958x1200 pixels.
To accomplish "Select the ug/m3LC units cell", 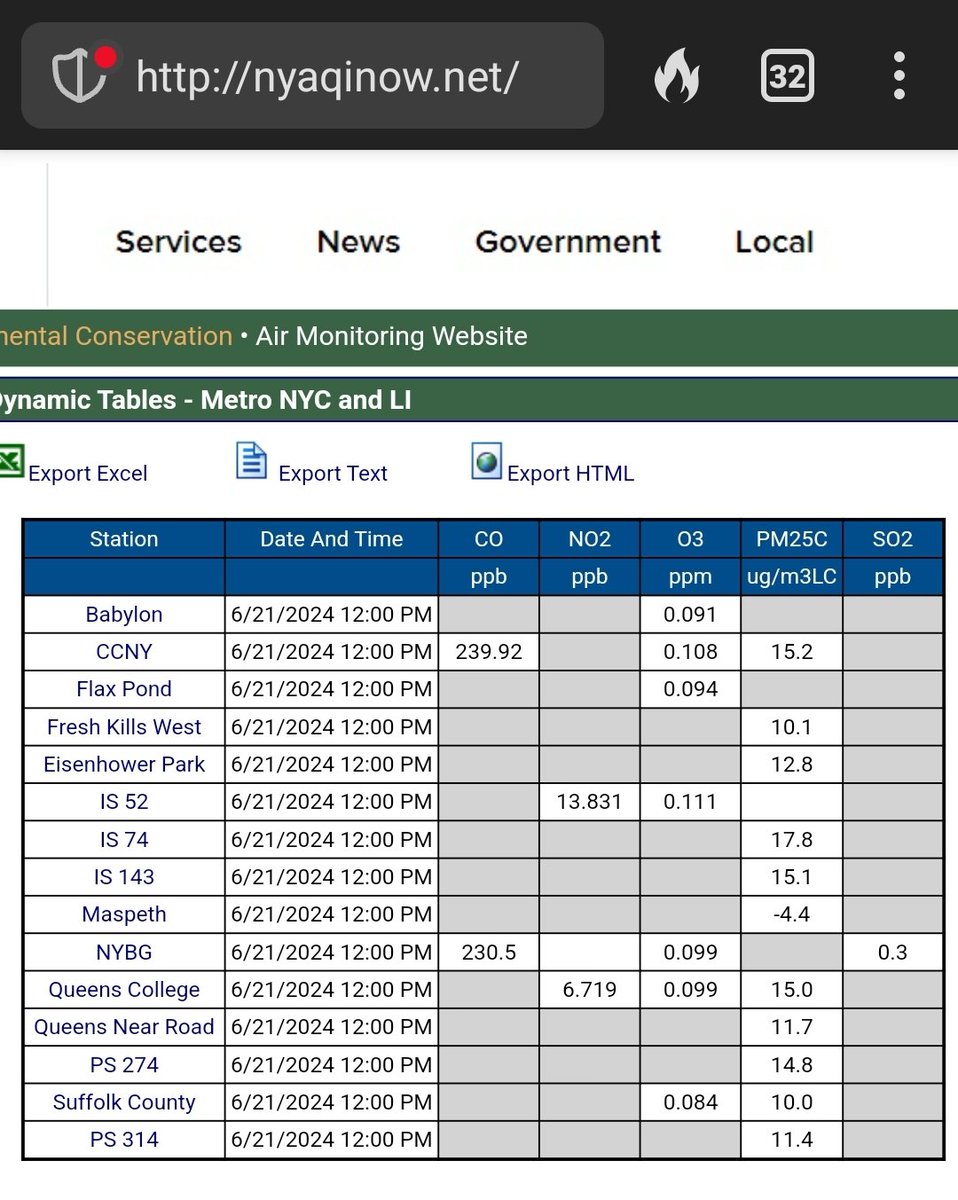I will 791,578.
